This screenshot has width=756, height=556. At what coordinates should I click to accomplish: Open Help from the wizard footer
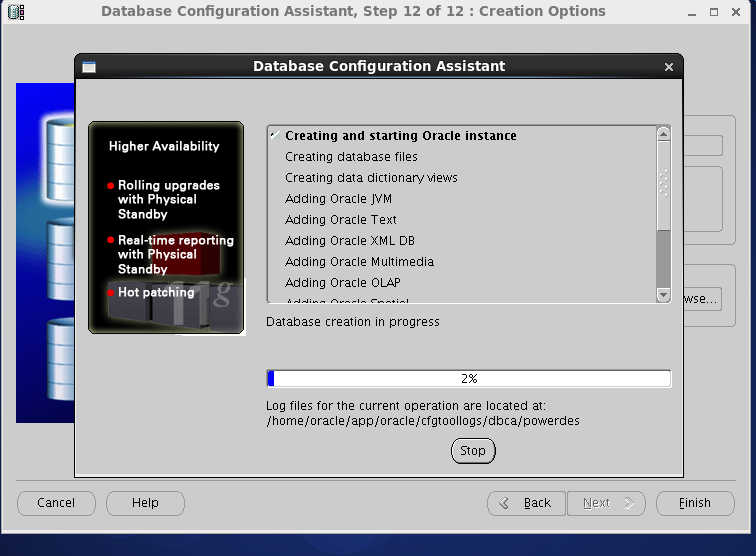click(x=145, y=503)
